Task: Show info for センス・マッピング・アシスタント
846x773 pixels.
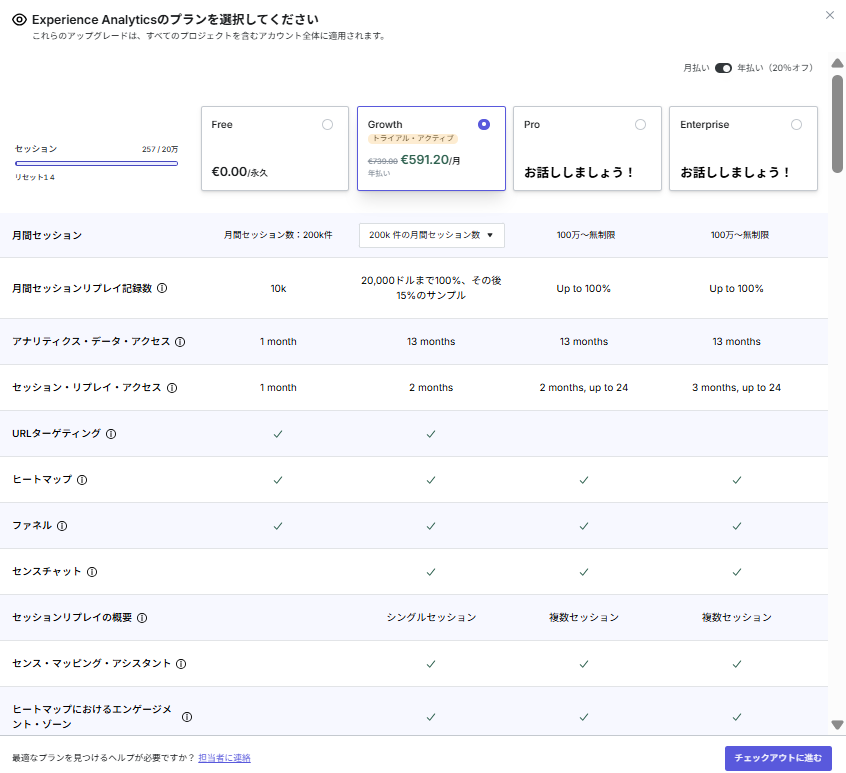Action: 181,663
